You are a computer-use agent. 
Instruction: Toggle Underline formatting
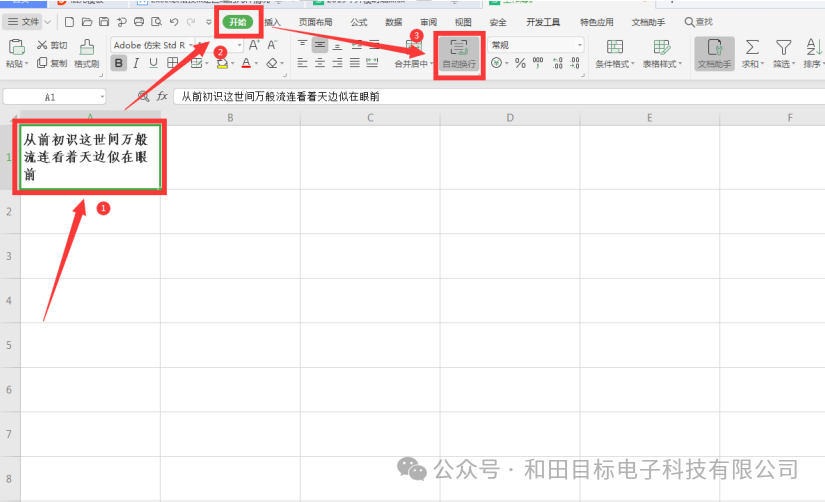[x=153, y=64]
